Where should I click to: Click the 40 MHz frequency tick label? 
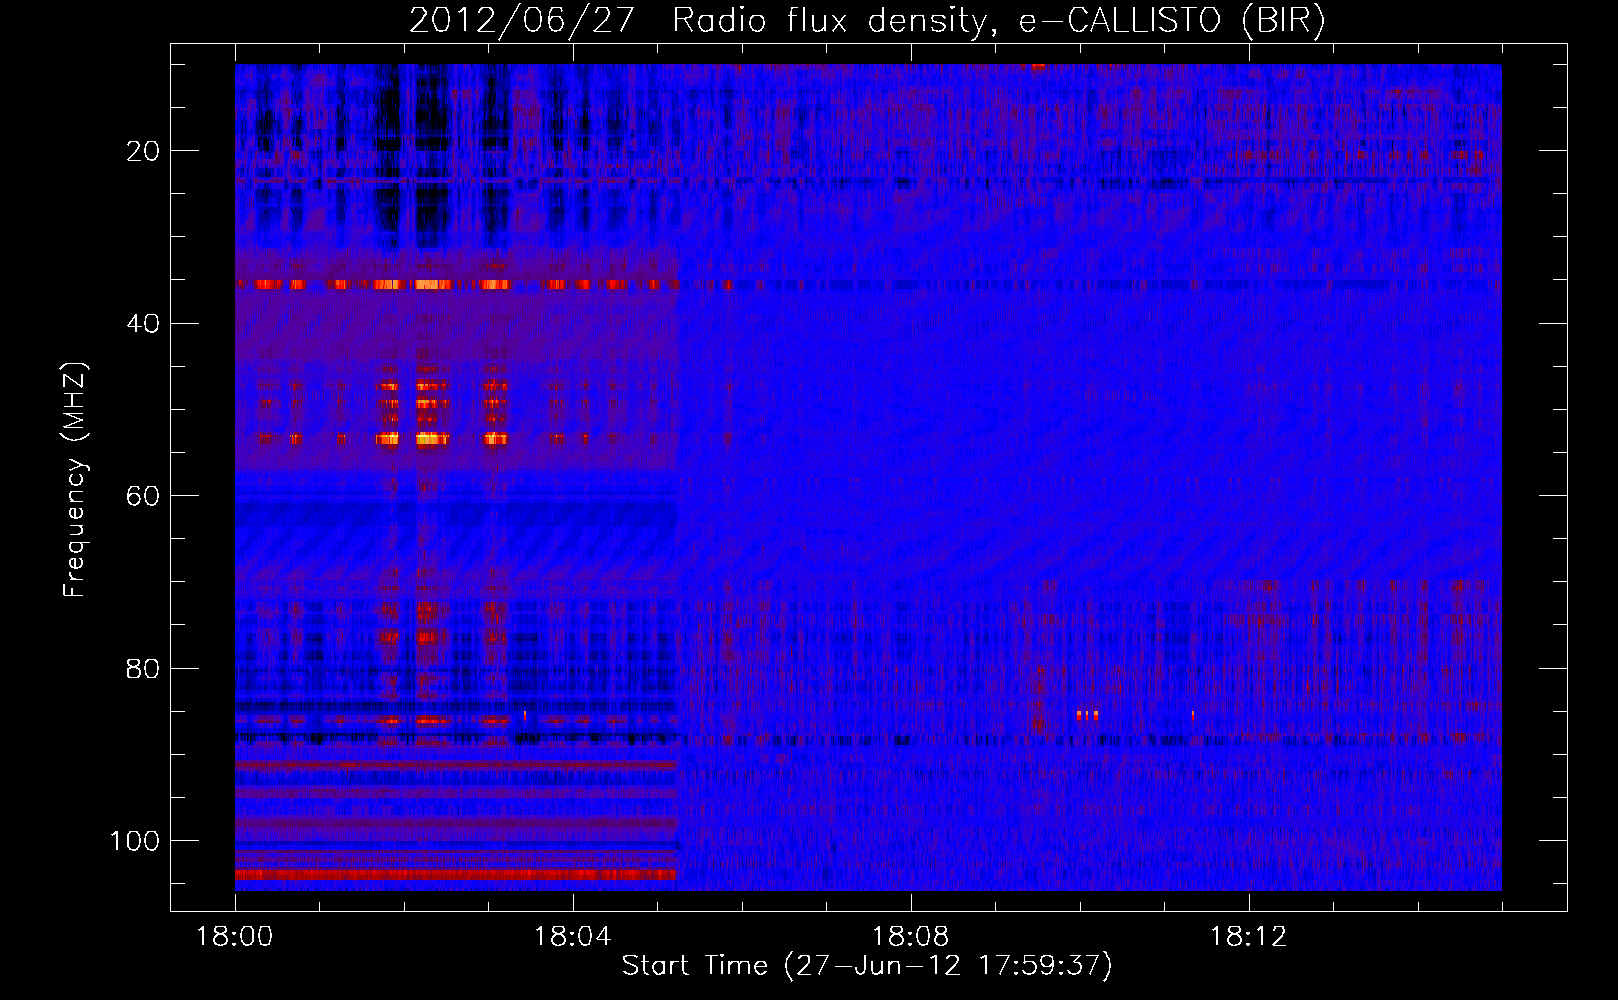(143, 323)
